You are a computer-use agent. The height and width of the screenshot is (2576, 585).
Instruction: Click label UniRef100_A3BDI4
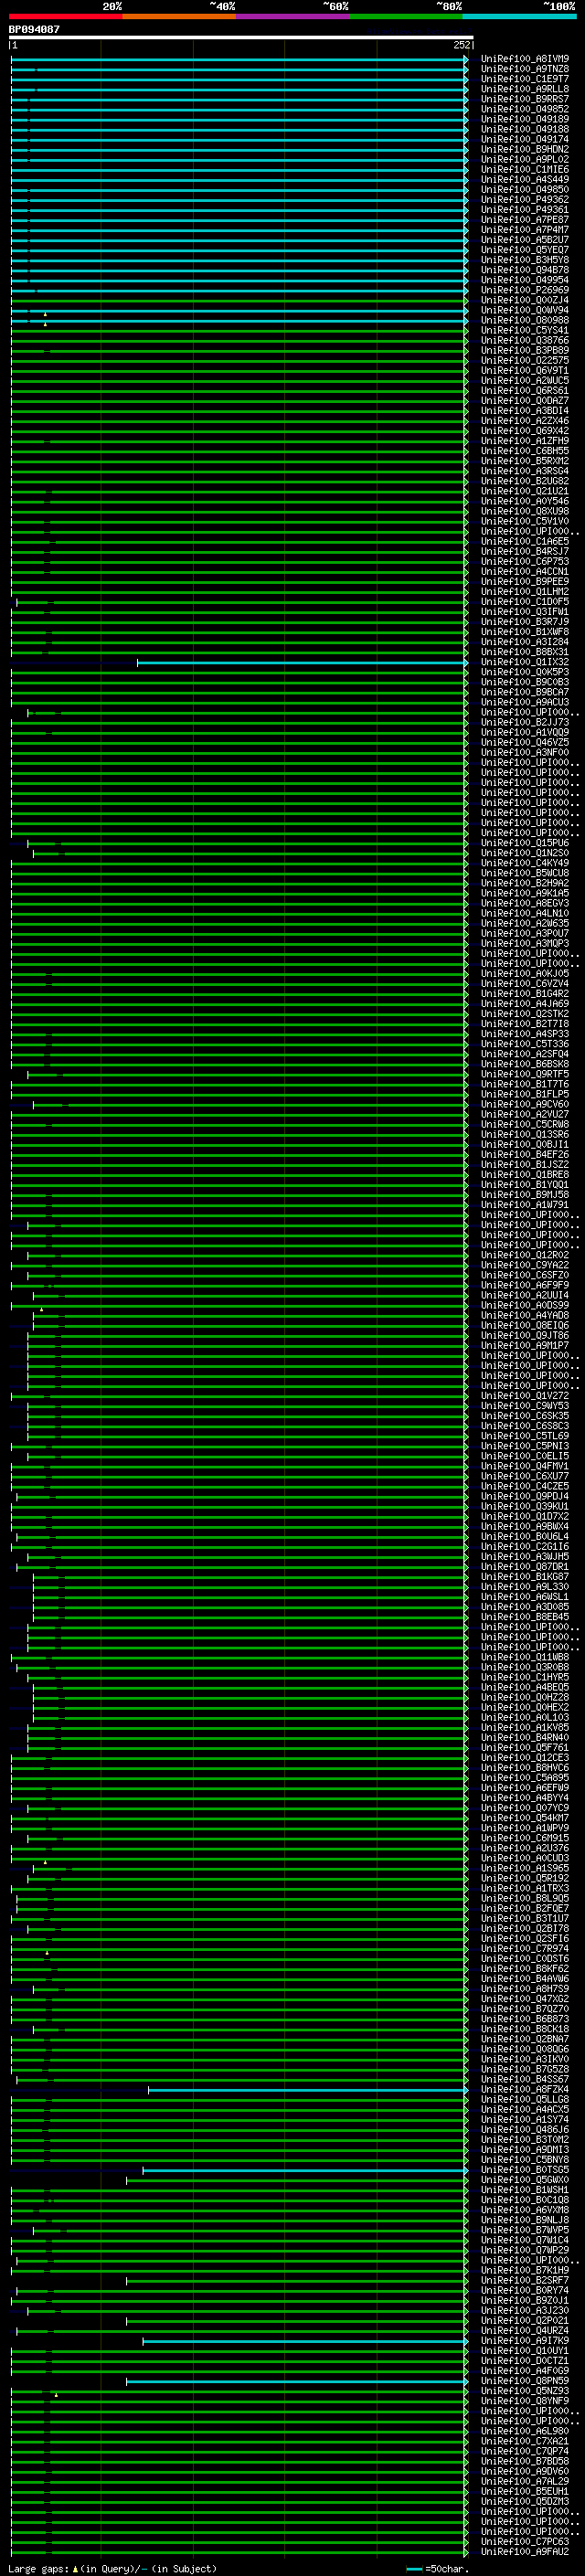tap(524, 411)
